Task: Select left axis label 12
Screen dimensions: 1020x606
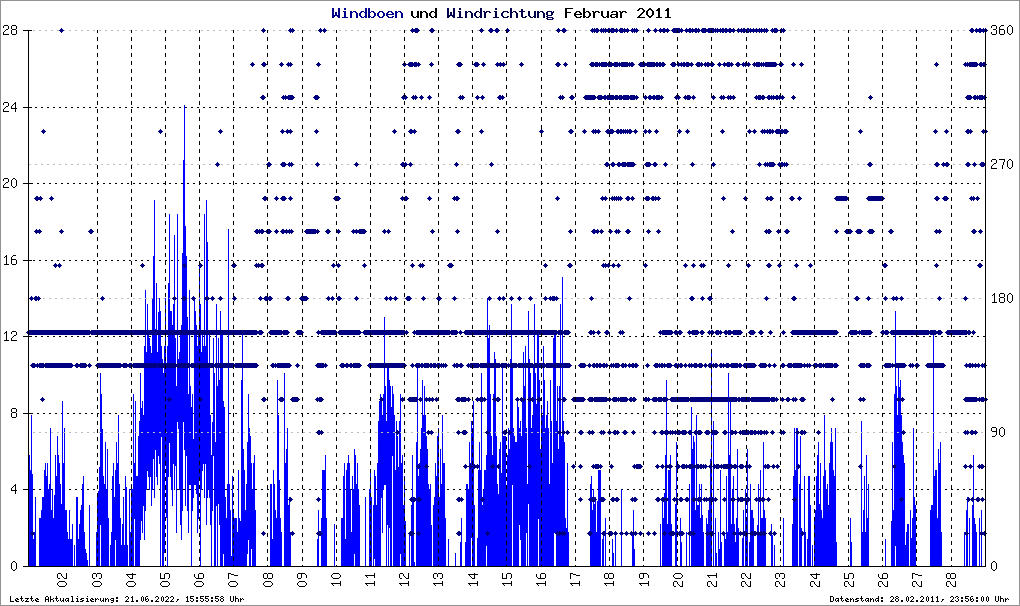Action: [10, 336]
